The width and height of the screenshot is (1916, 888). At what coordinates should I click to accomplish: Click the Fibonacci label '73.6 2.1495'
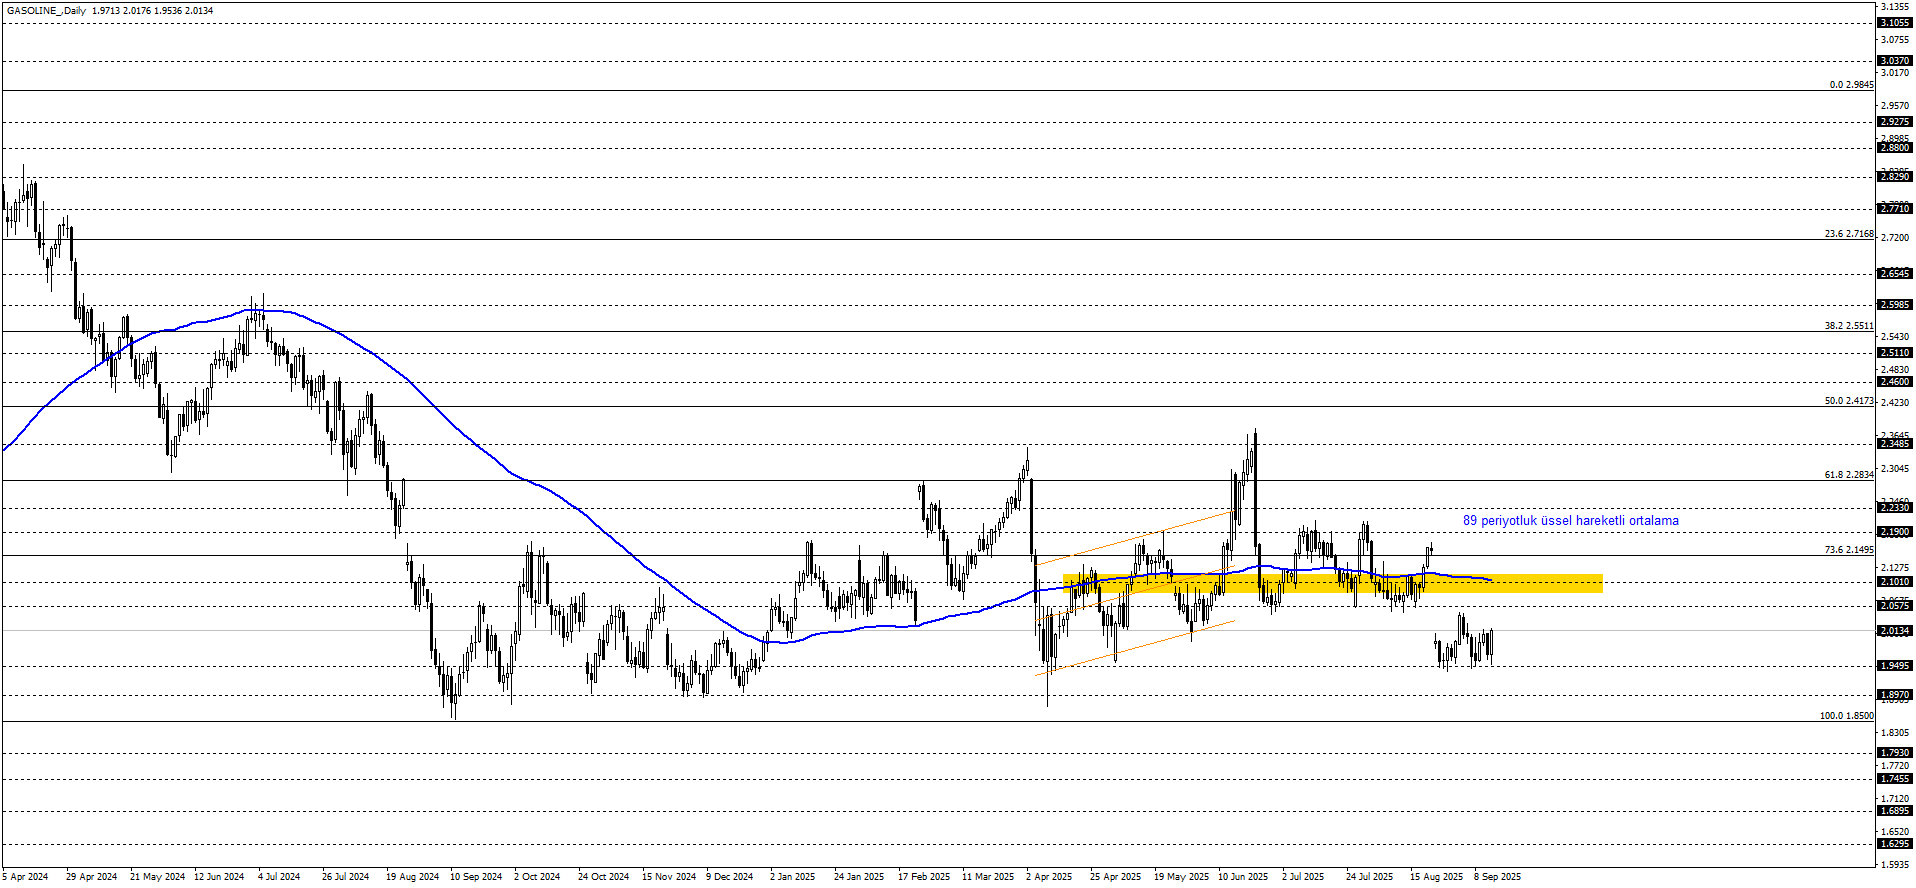click(1849, 550)
